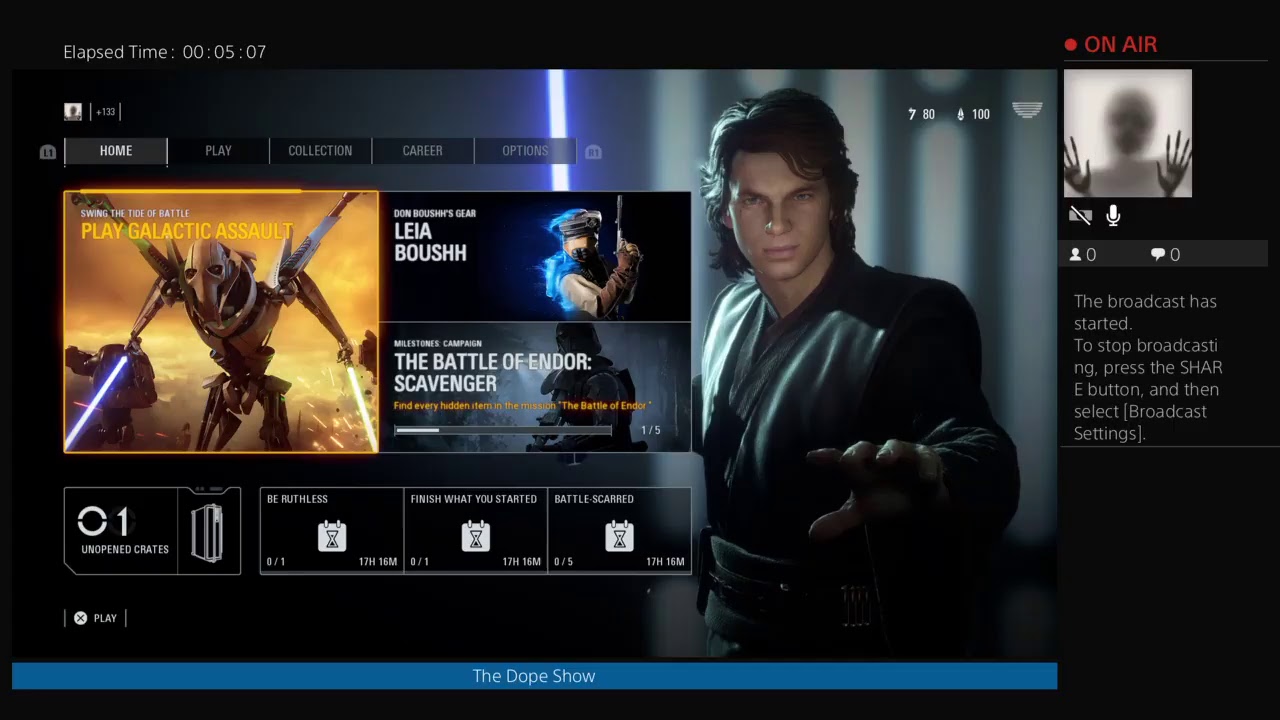1280x720 pixels.
Task: Click the comment count bubble icon
Action: (x=1158, y=255)
